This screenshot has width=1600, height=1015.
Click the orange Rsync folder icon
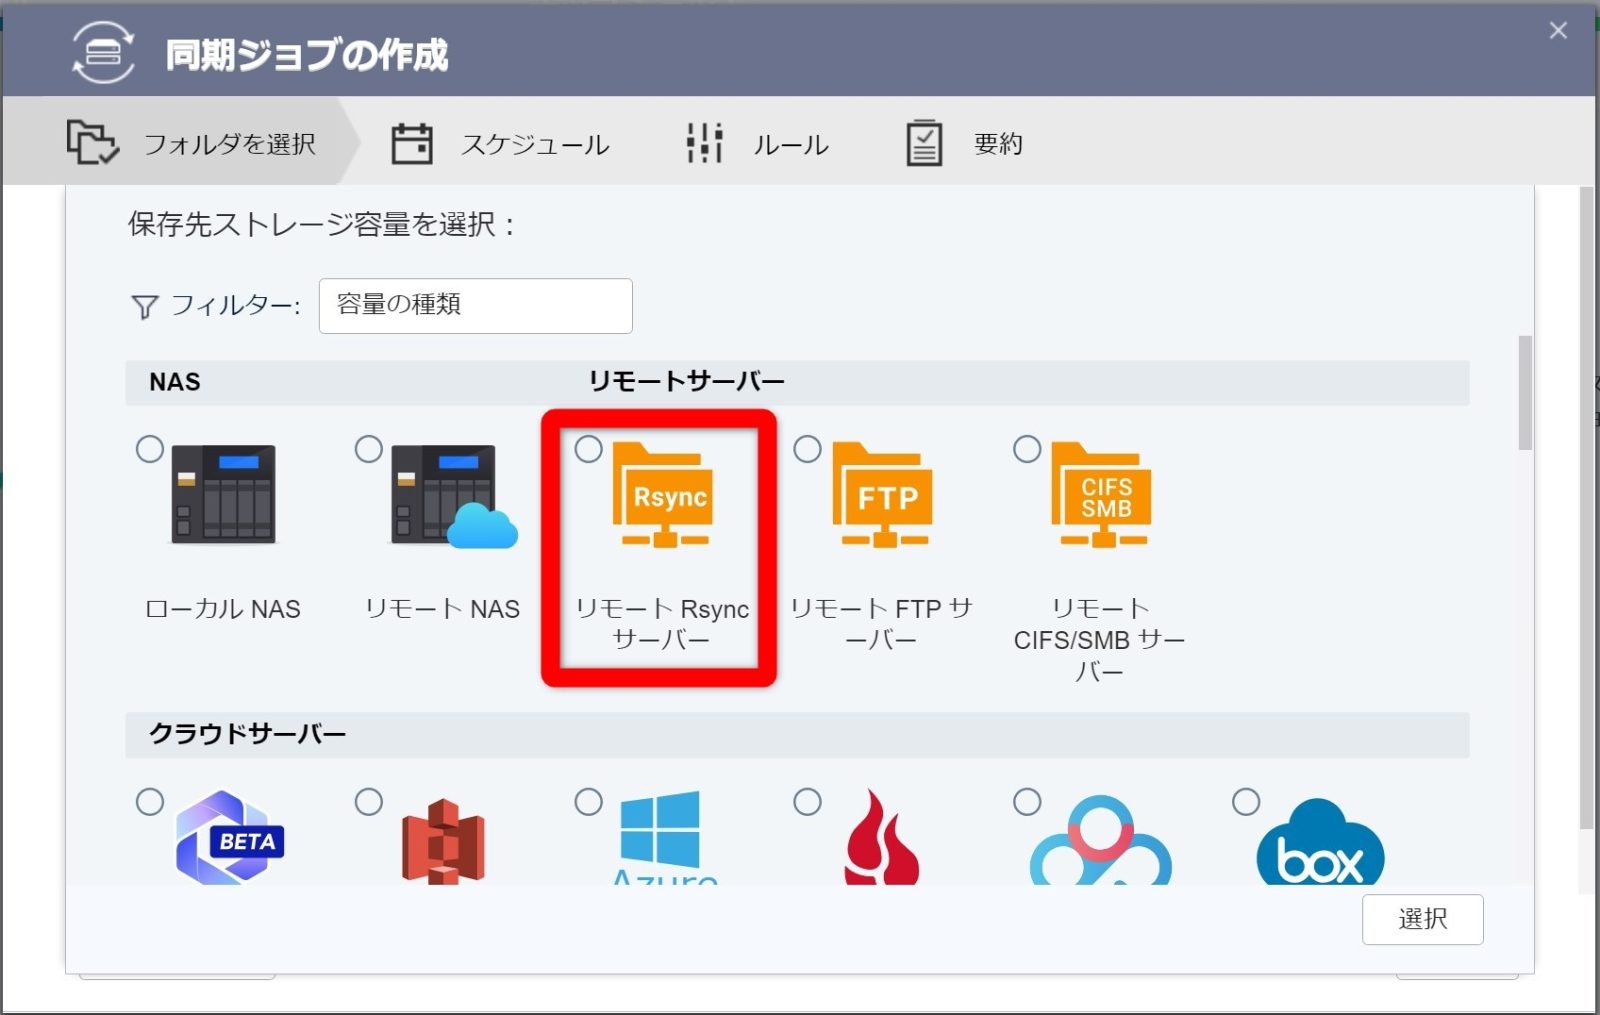tap(662, 495)
